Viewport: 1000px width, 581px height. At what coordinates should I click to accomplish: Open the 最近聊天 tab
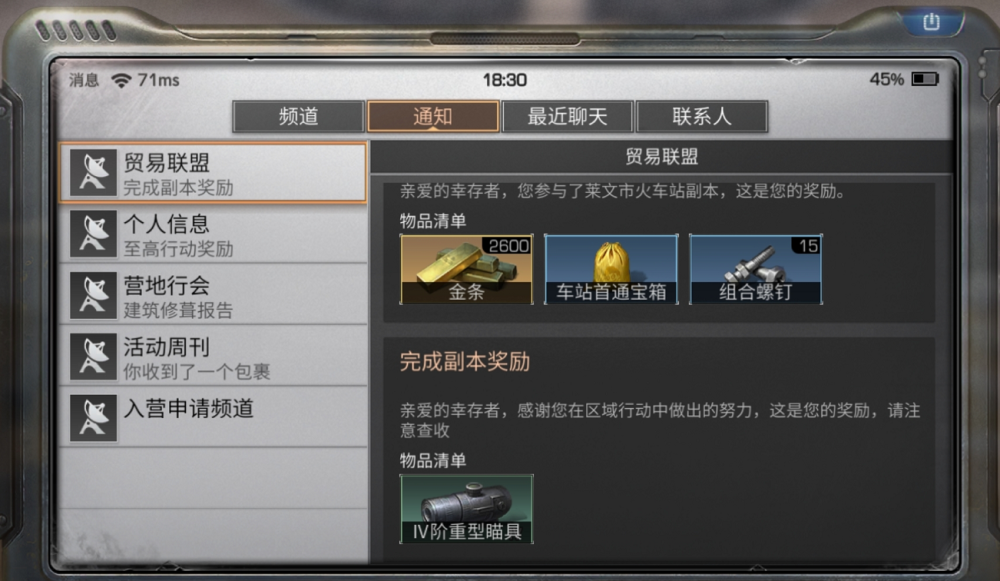568,116
